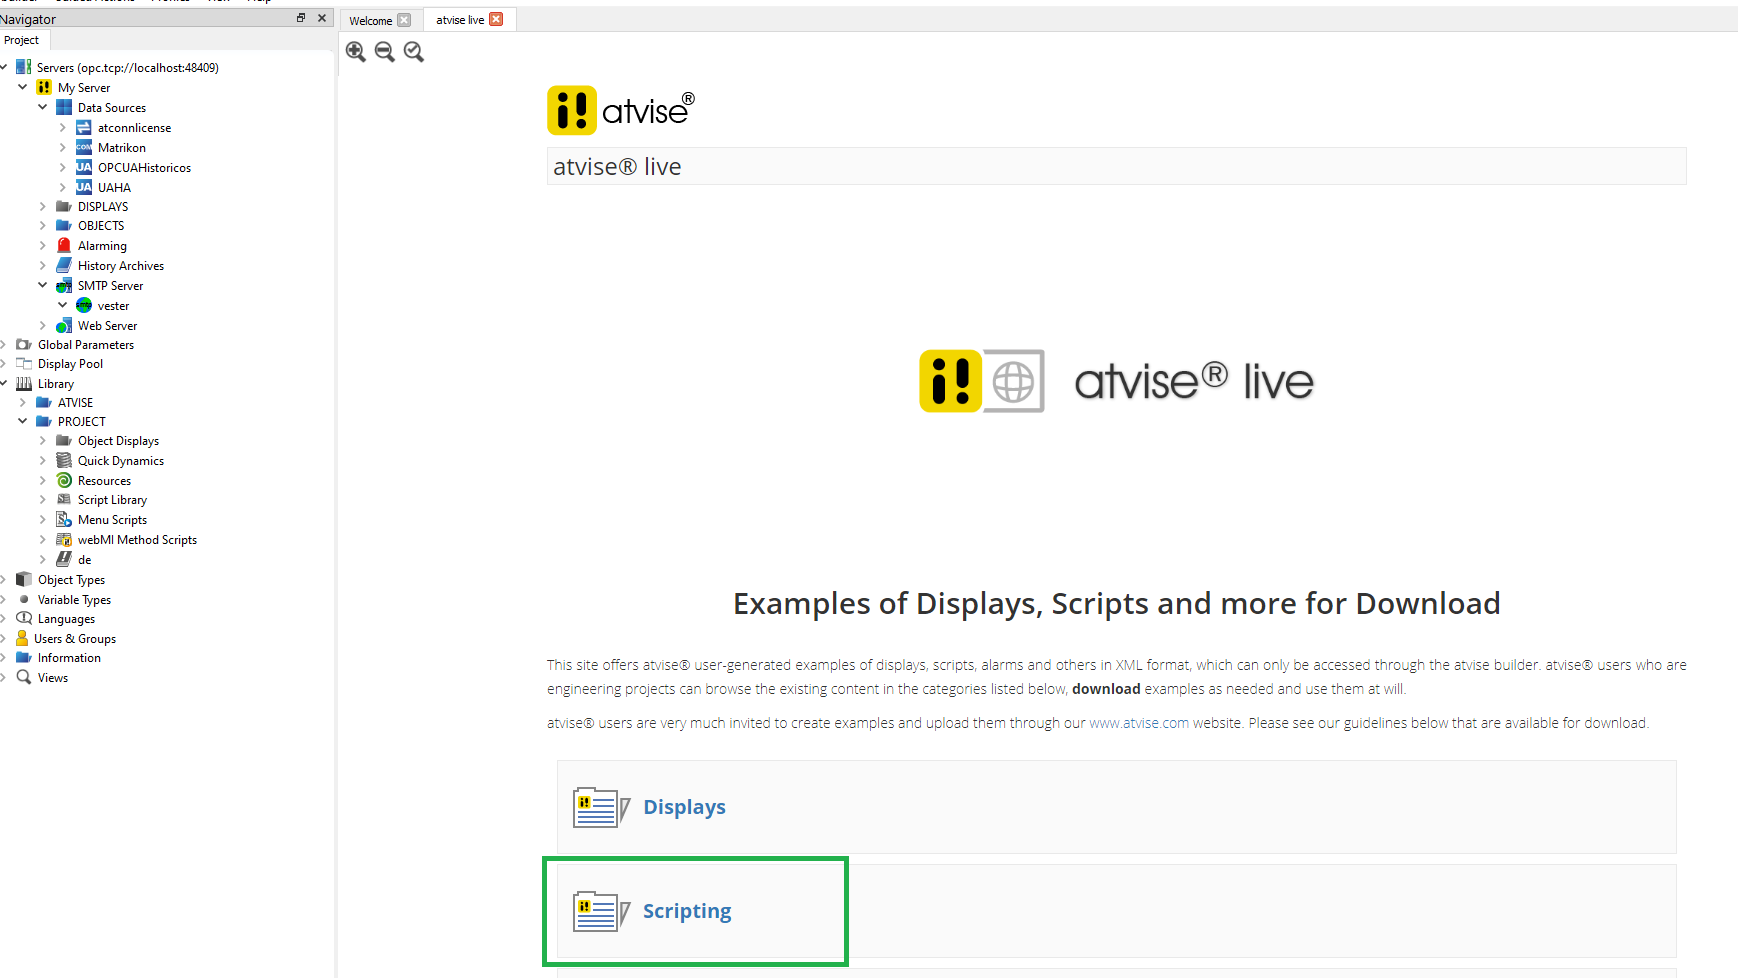Click the Library books icon
The image size is (1738, 978).
[24, 383]
